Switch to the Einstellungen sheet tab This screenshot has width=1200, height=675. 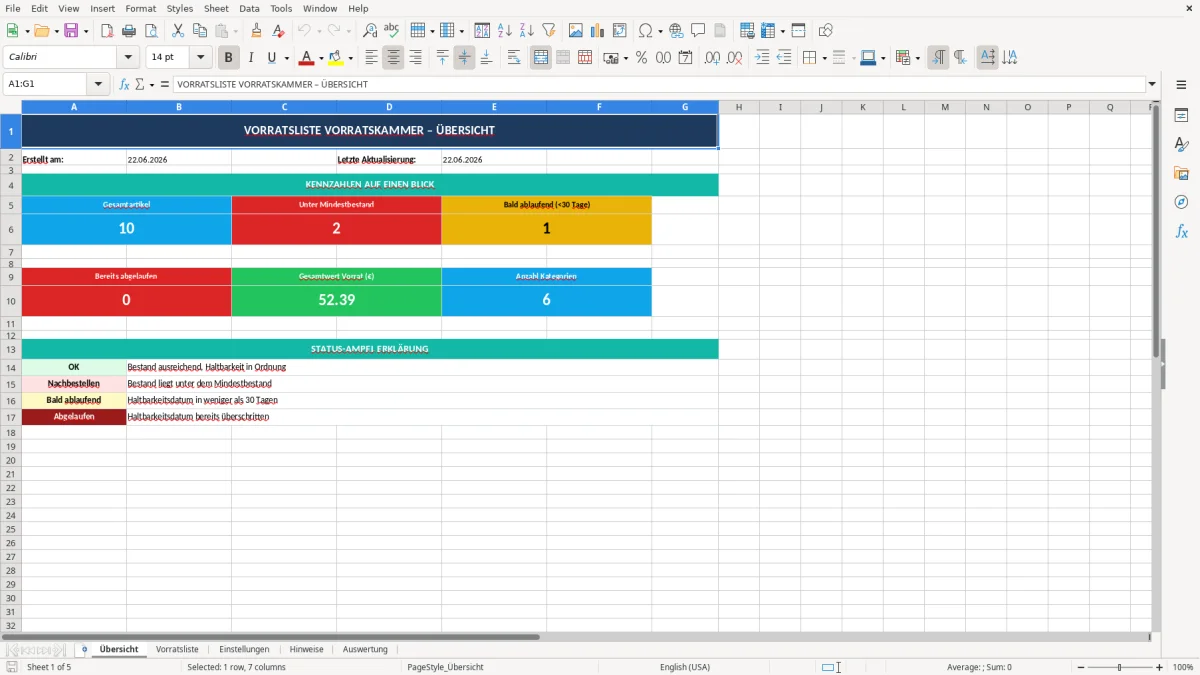click(x=244, y=649)
